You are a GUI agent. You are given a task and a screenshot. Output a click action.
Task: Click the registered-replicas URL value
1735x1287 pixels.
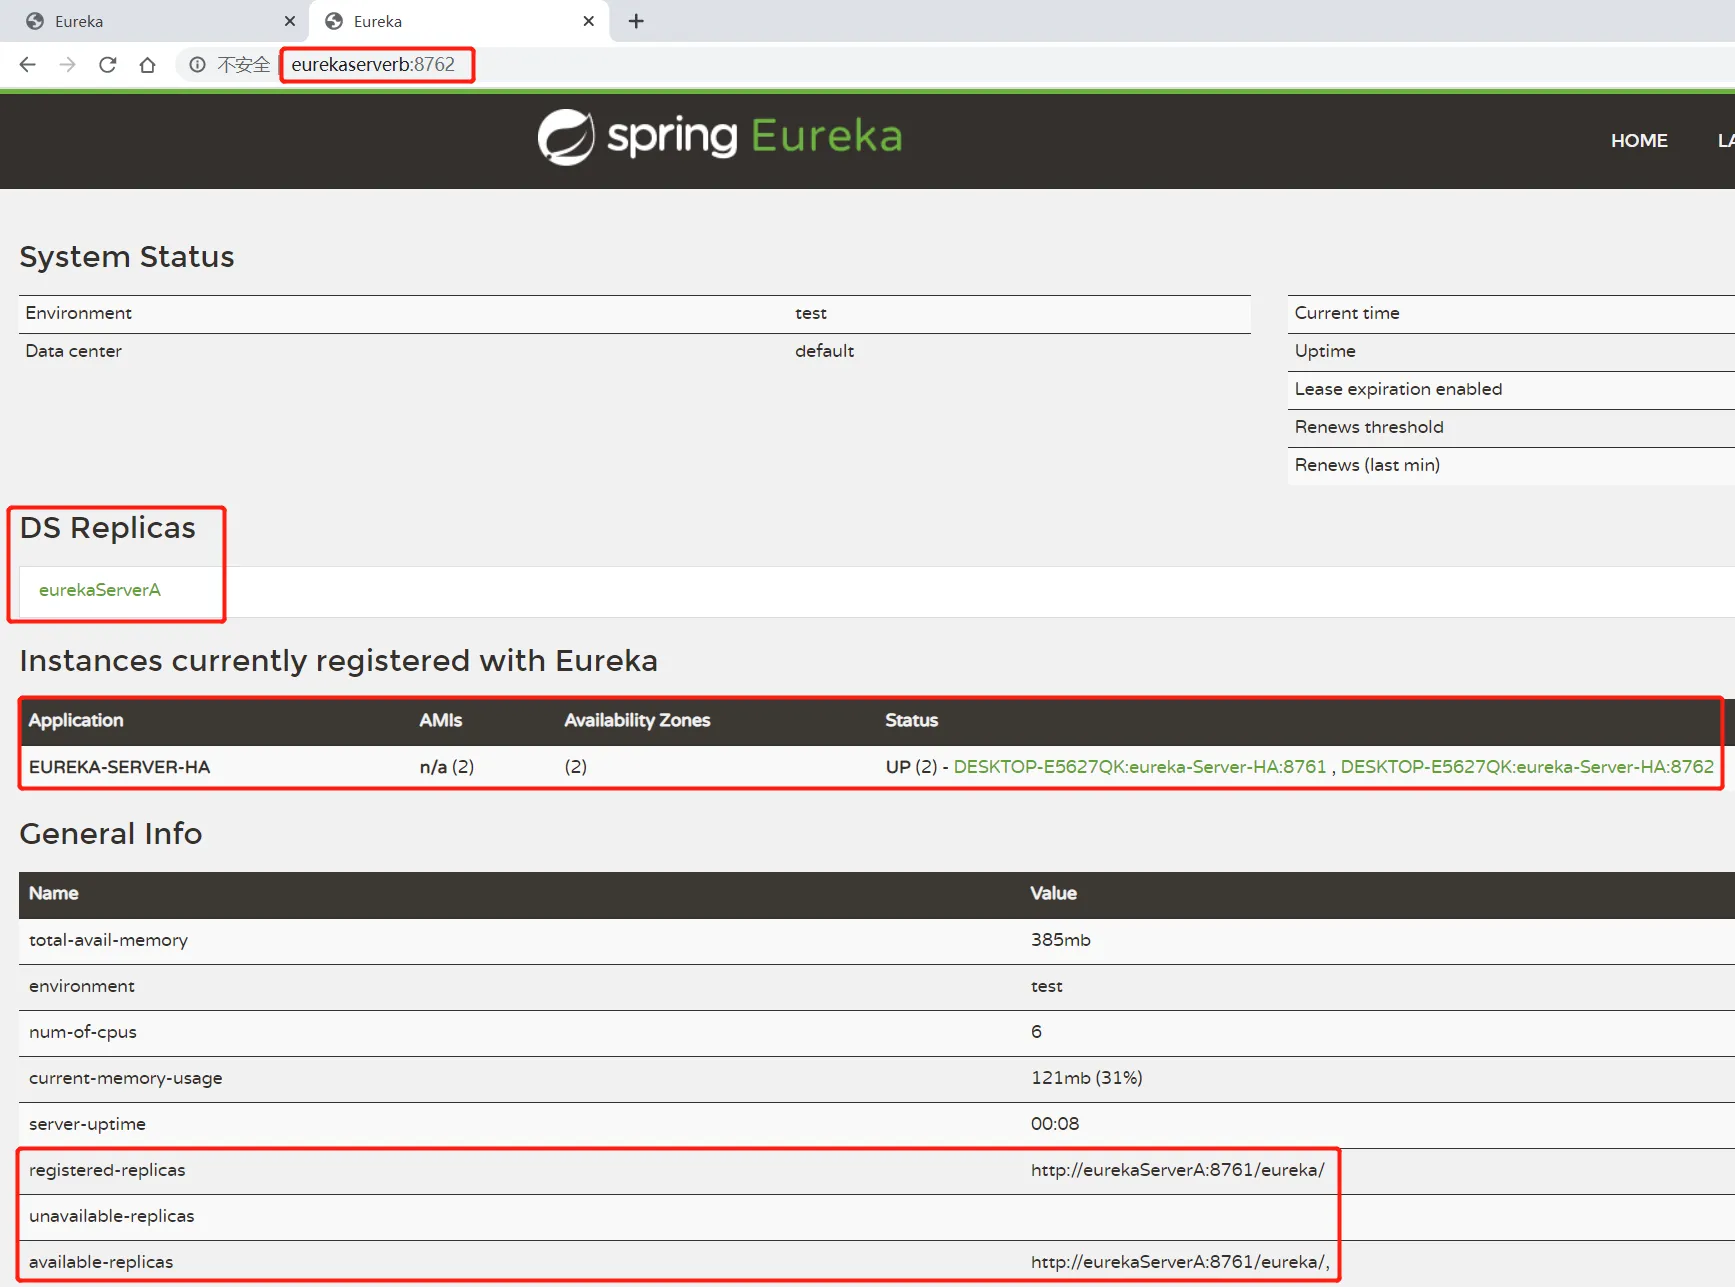[x=1177, y=1170]
